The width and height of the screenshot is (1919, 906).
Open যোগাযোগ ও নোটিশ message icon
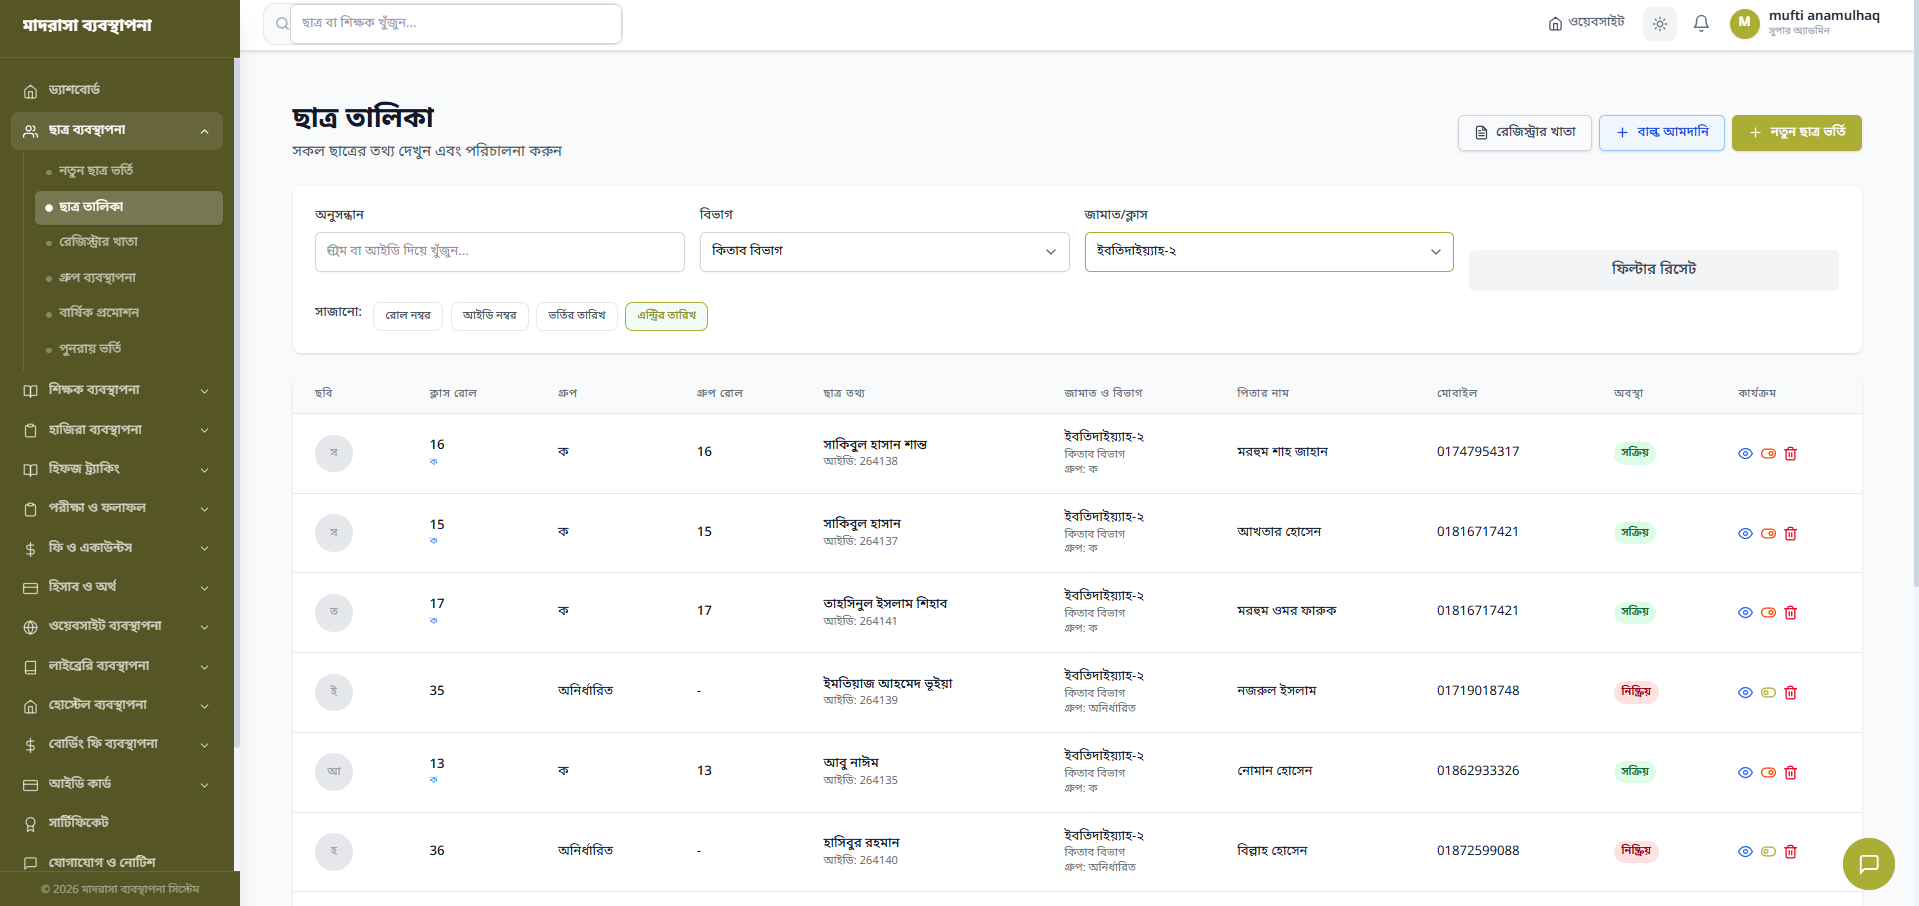(30, 863)
